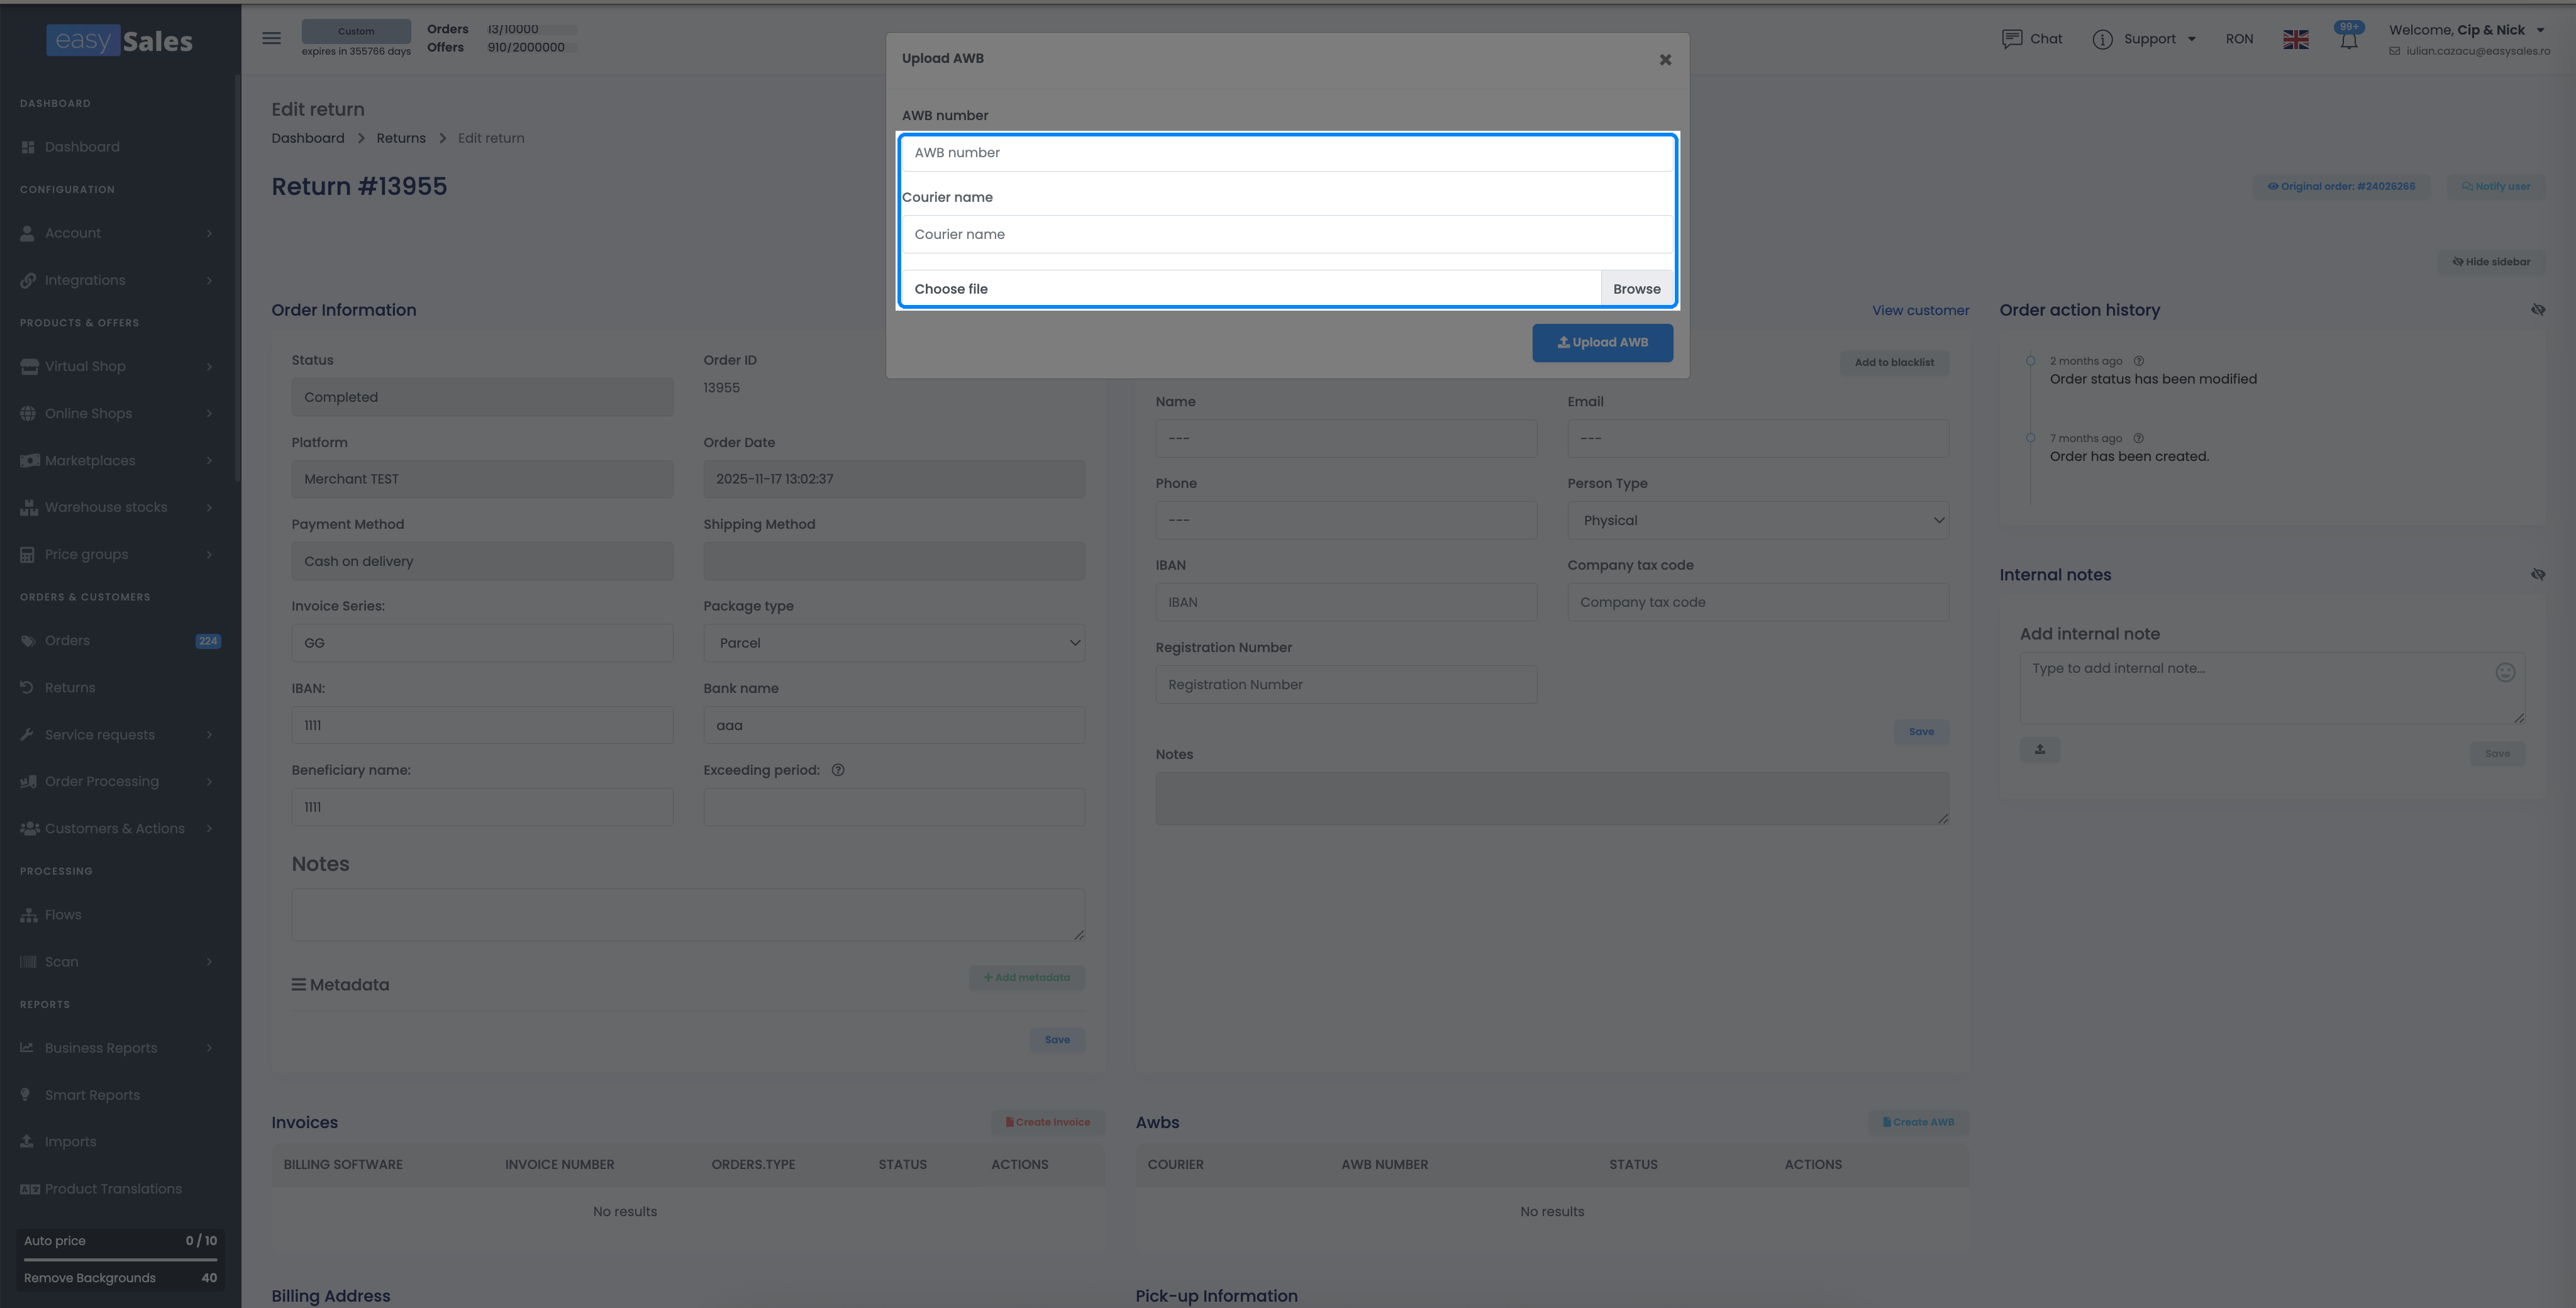
Task: Click Exceeding period help icon
Action: pyautogui.click(x=838, y=770)
